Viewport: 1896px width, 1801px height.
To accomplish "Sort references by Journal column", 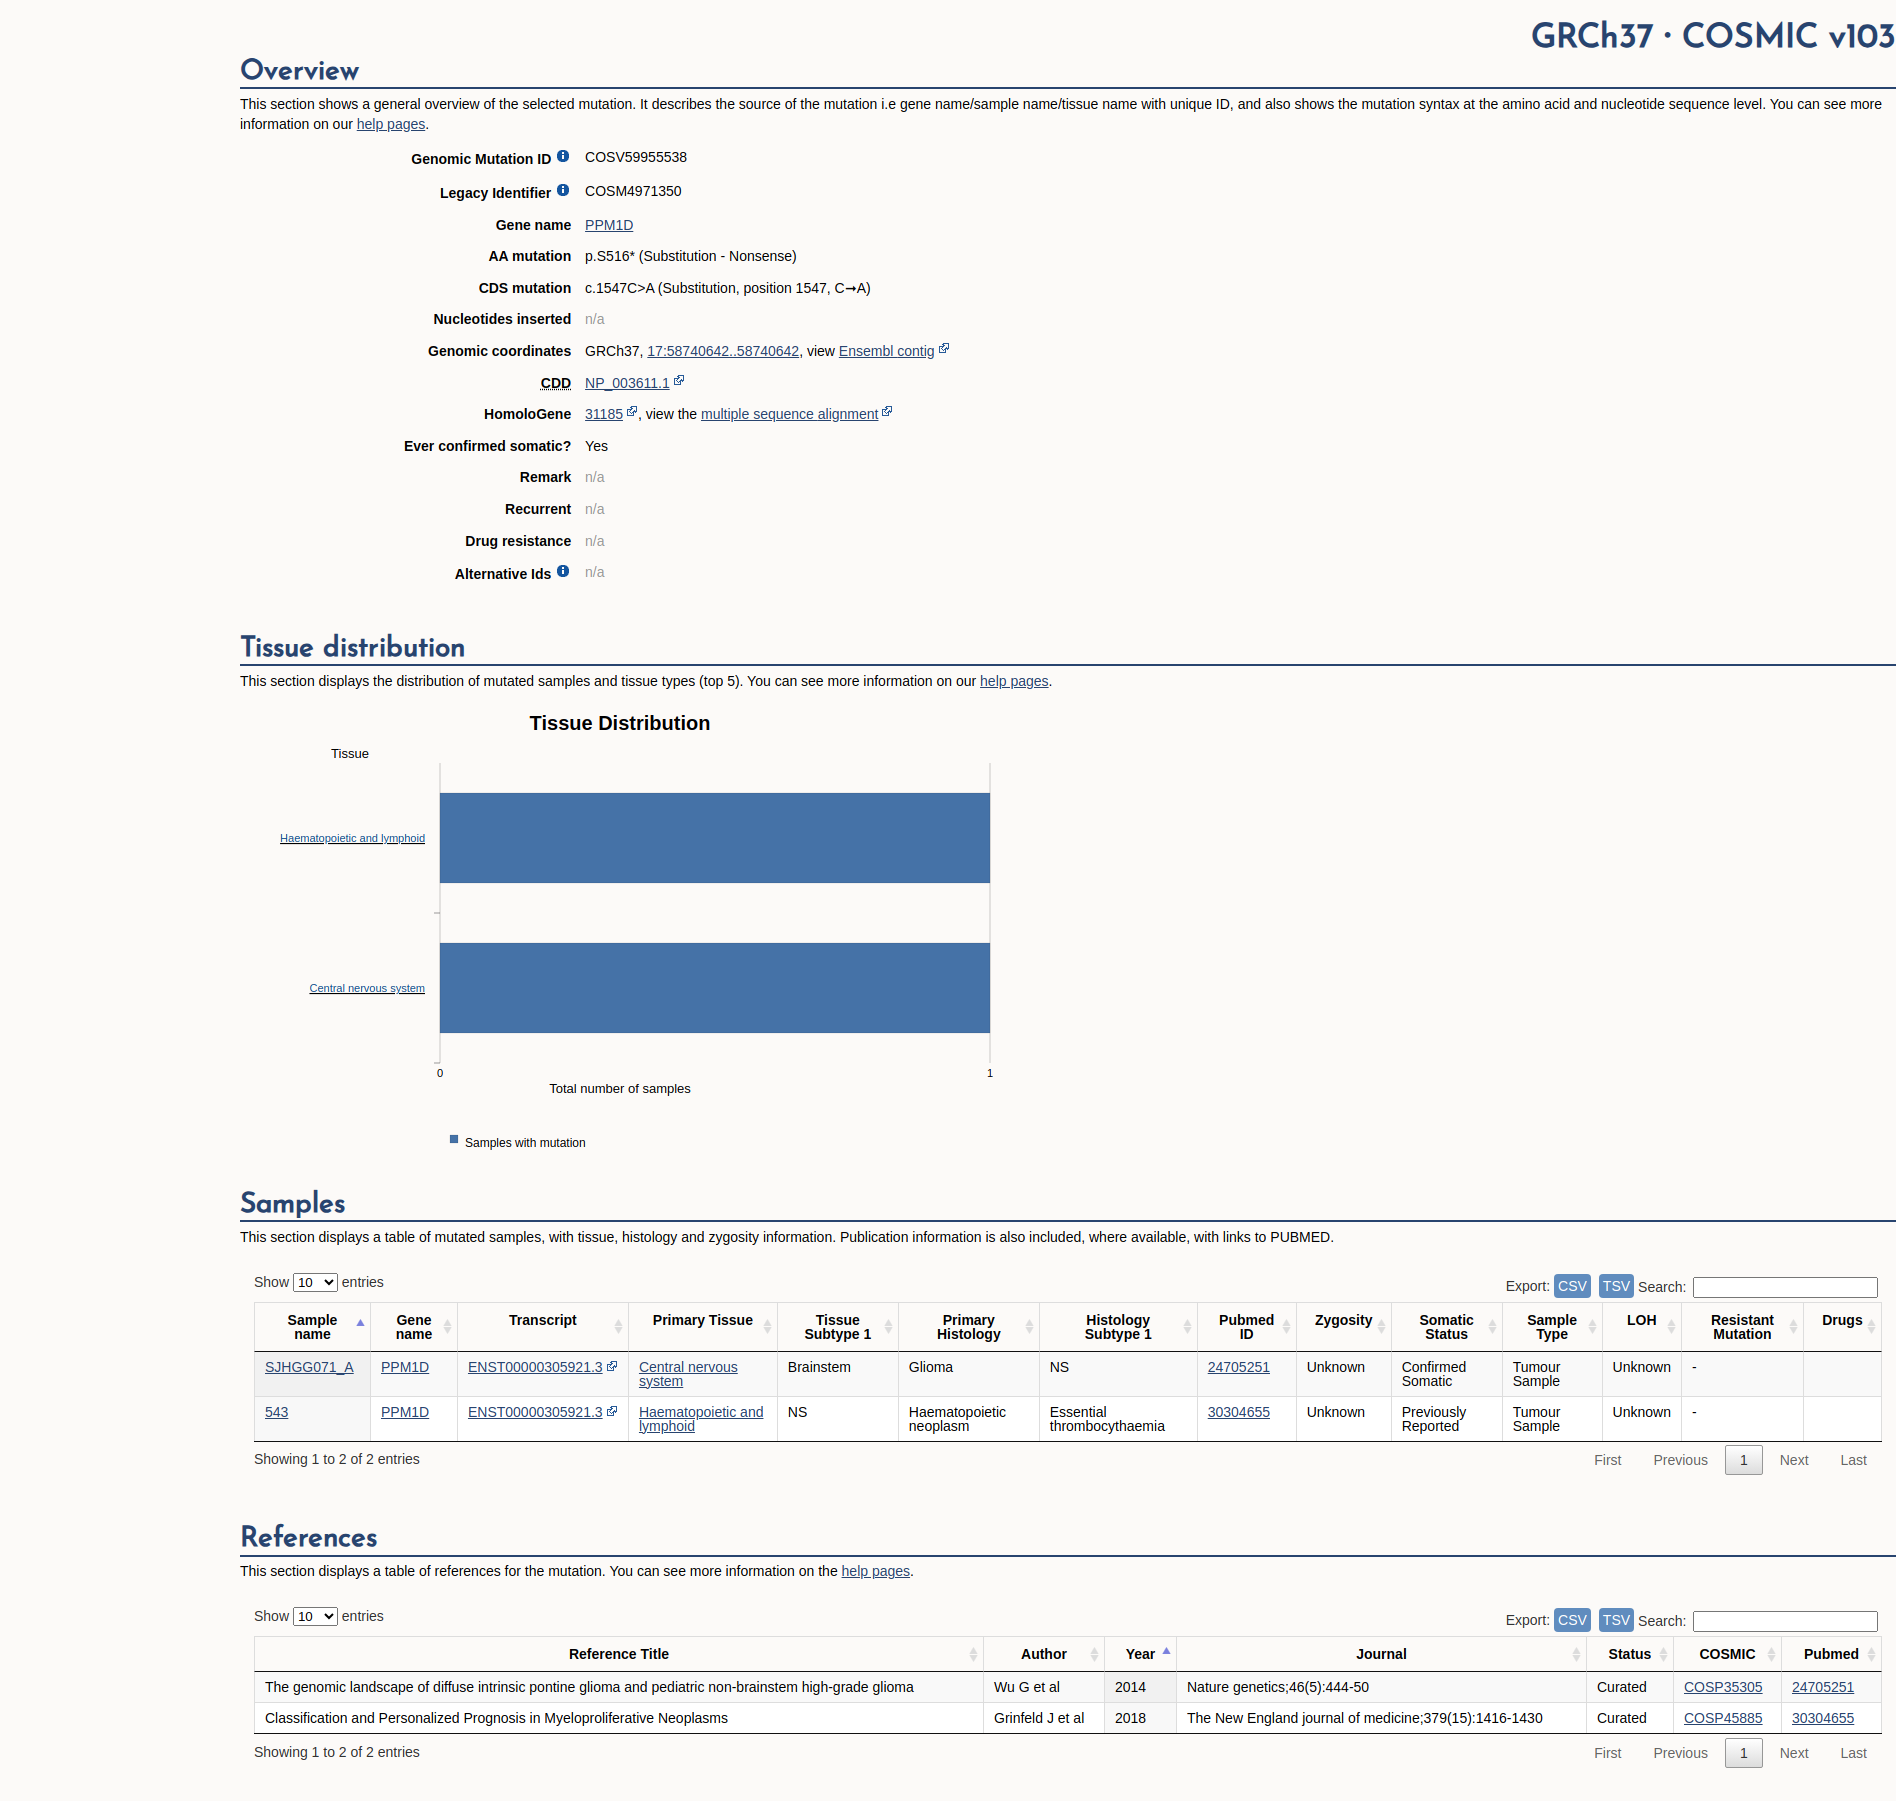I will click(1381, 1654).
